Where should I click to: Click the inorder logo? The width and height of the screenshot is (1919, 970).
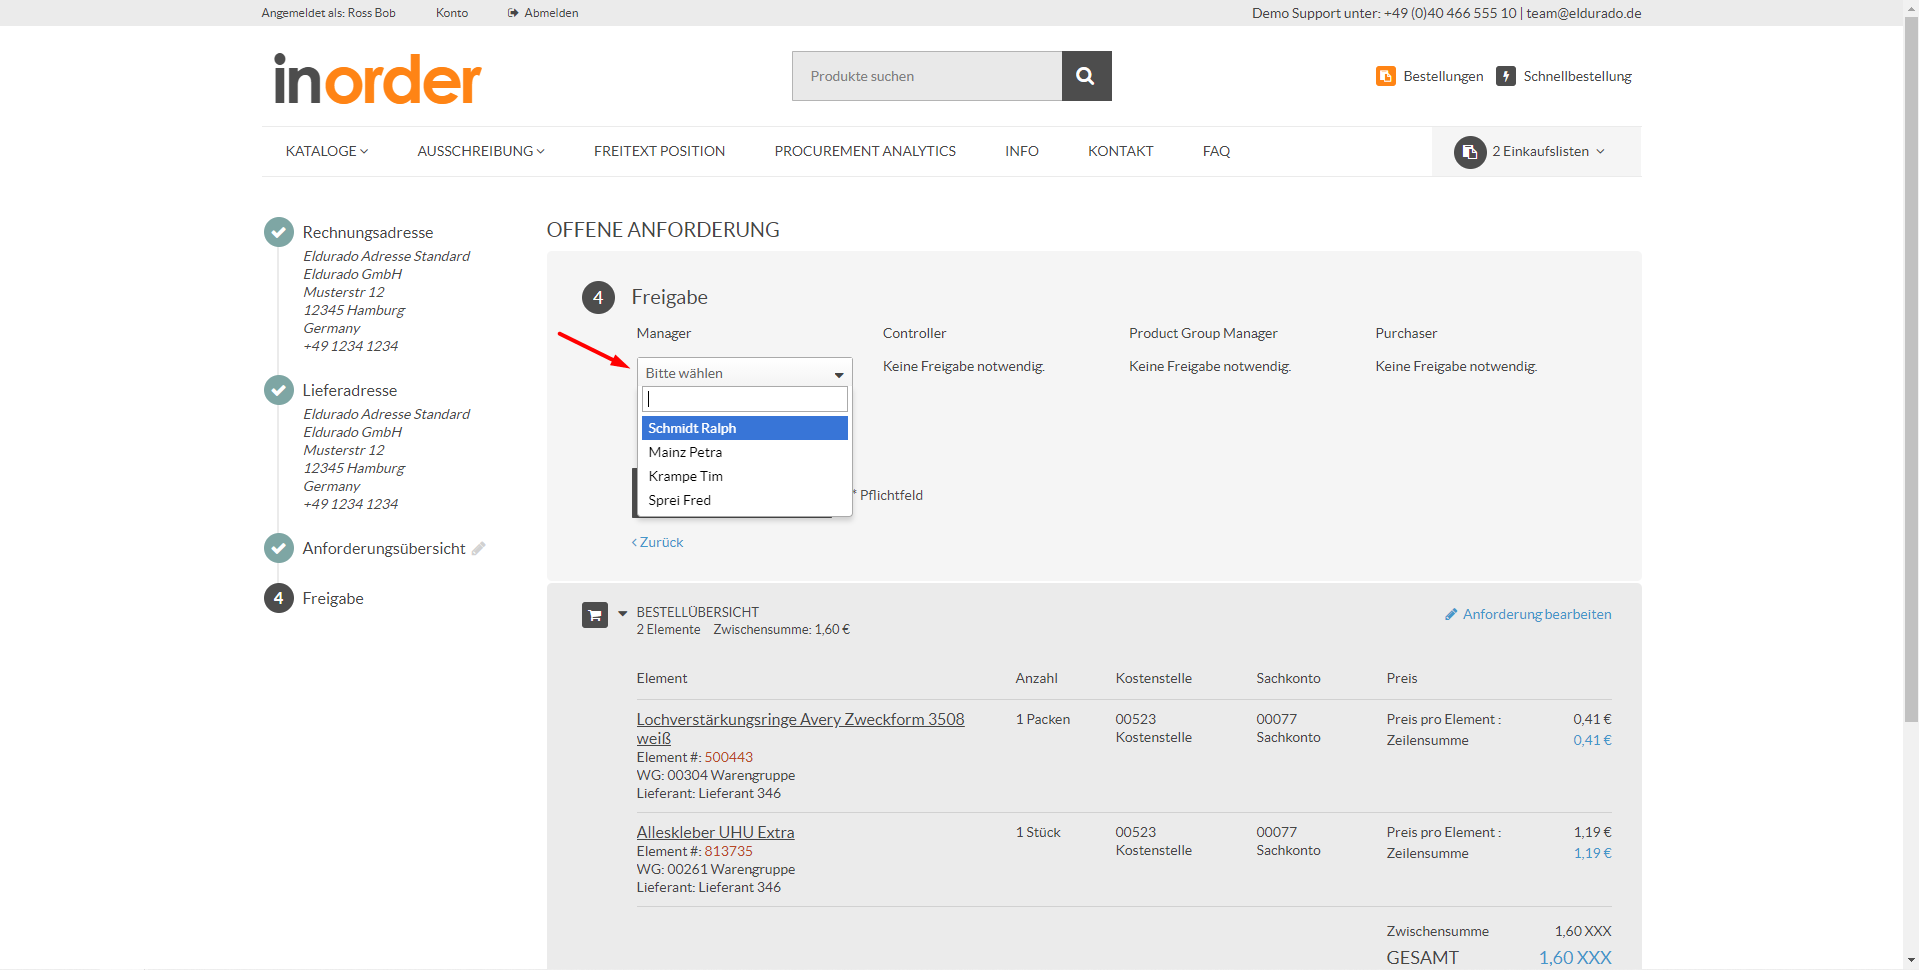click(x=376, y=78)
